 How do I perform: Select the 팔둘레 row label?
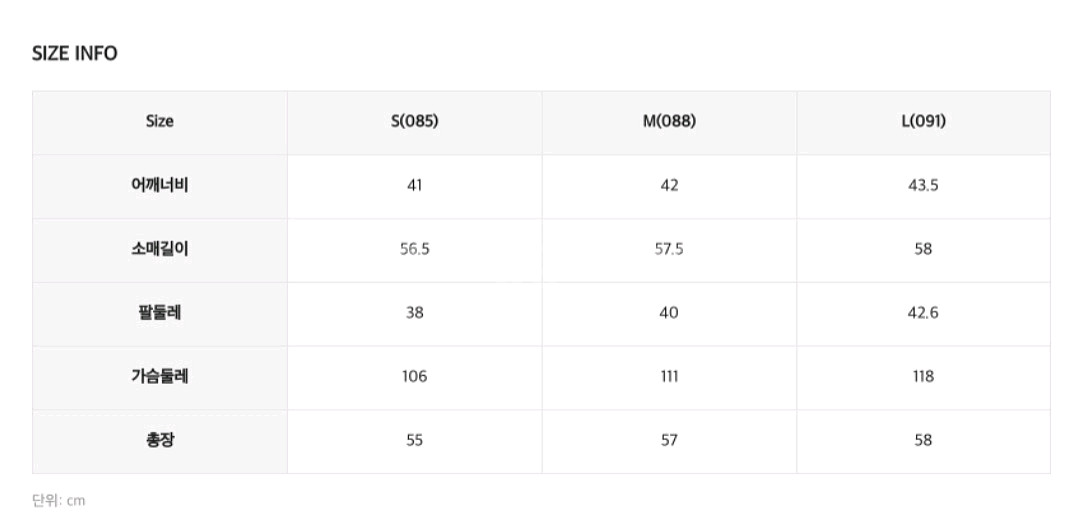click(159, 313)
